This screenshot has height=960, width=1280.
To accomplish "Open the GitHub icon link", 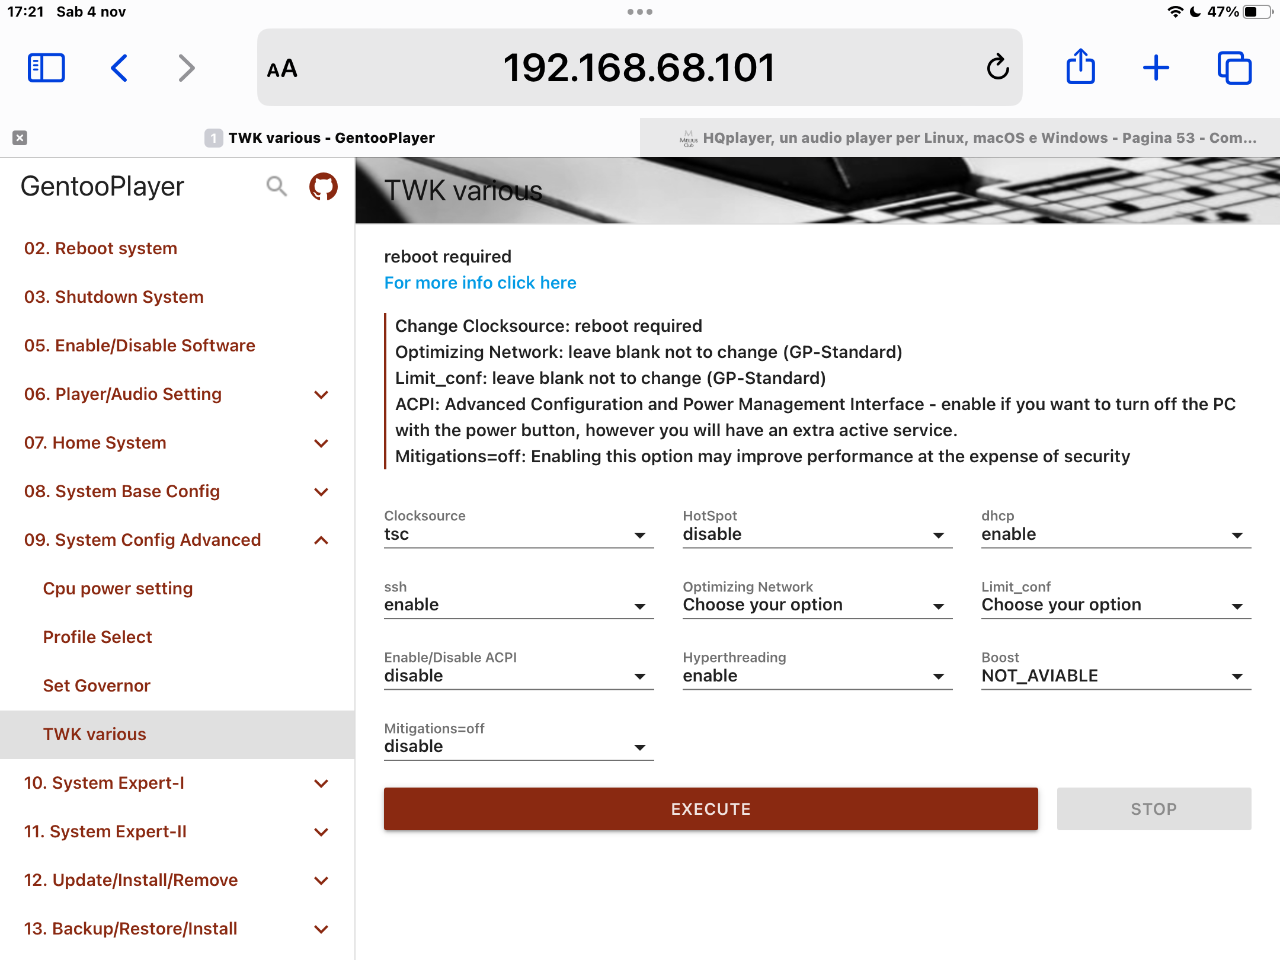I will pyautogui.click(x=323, y=186).
